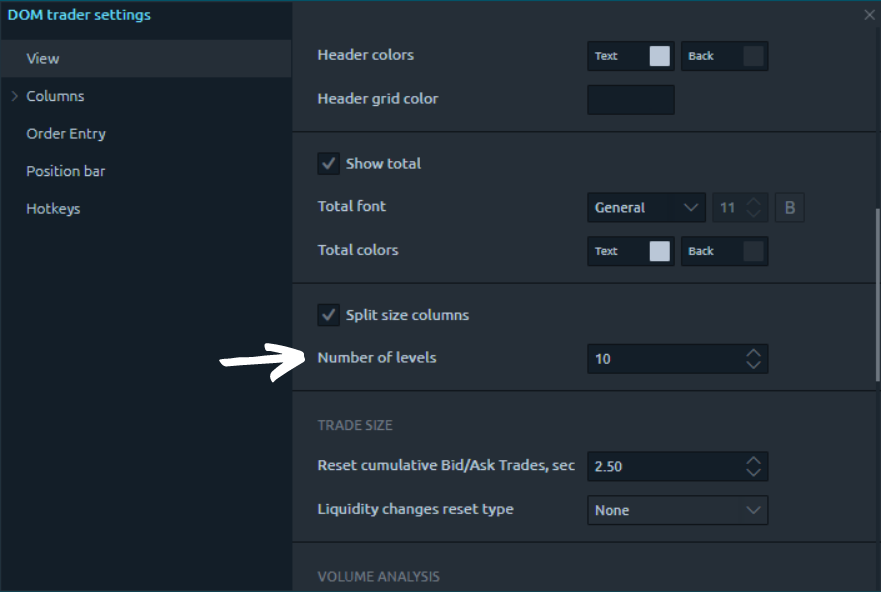Pick a new Header colors Text swatch
This screenshot has width=881, height=592.
660,56
